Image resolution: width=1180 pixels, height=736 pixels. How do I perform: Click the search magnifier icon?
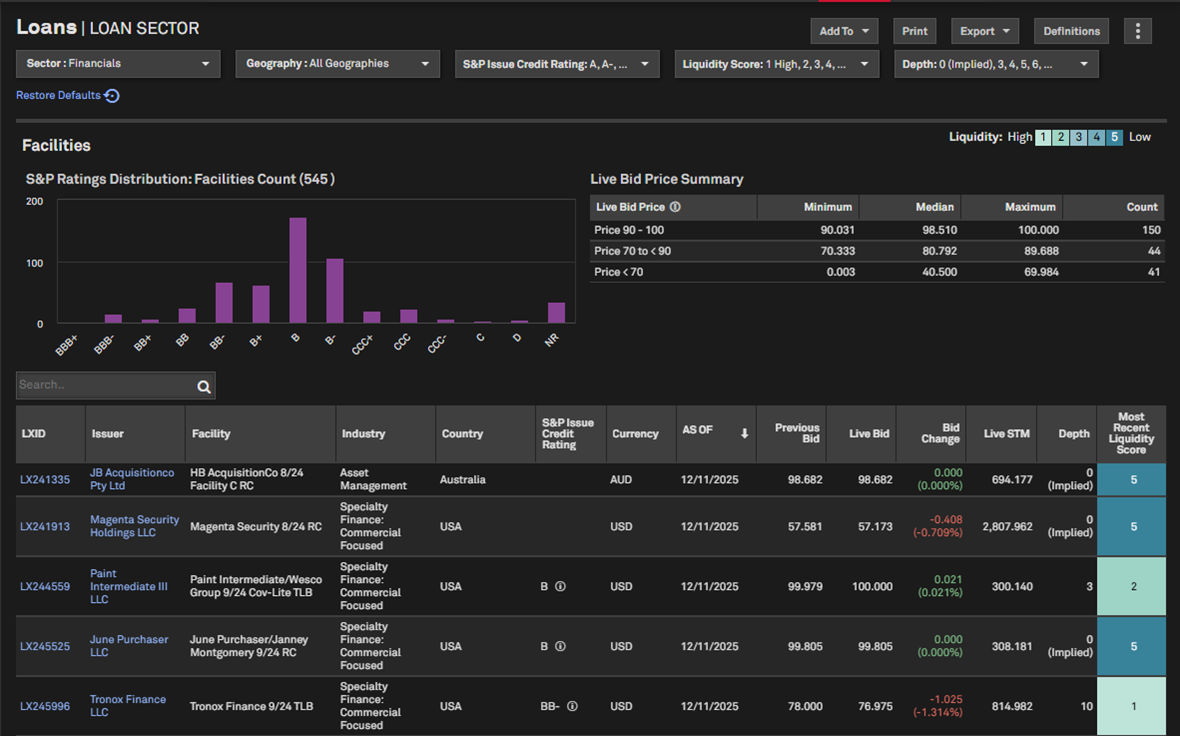tap(204, 386)
